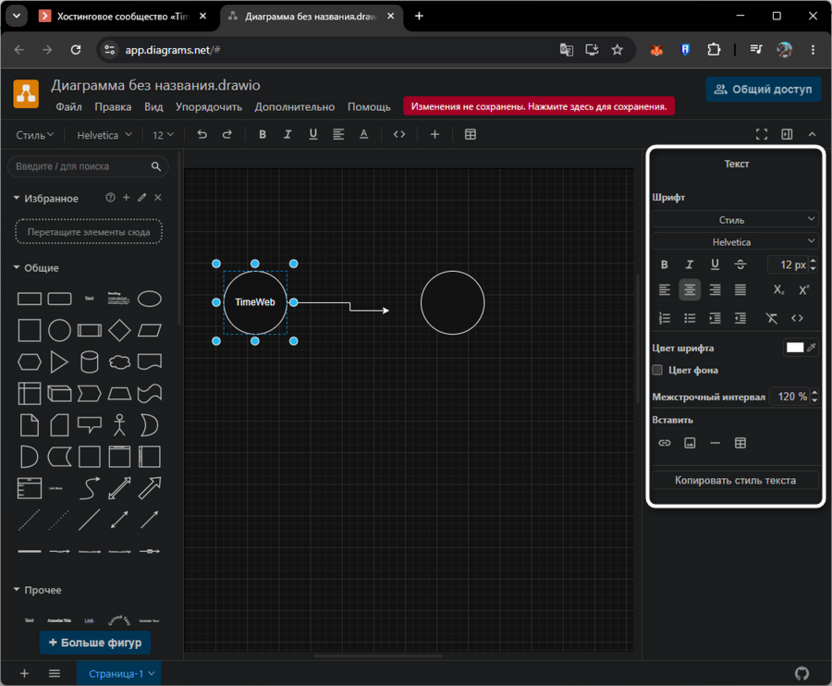This screenshot has height=686, width=832.
Task: Click the redo arrow in the toolbar
Action: click(x=227, y=135)
